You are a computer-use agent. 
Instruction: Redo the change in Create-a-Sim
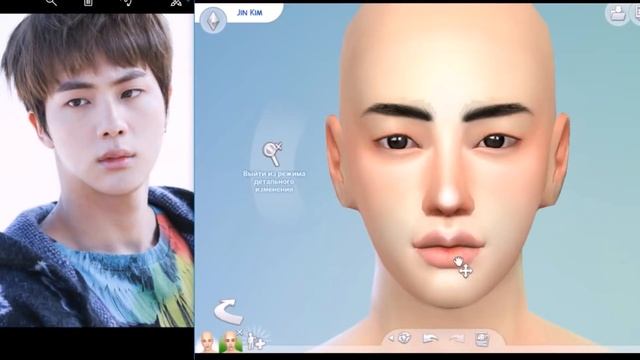point(457,338)
